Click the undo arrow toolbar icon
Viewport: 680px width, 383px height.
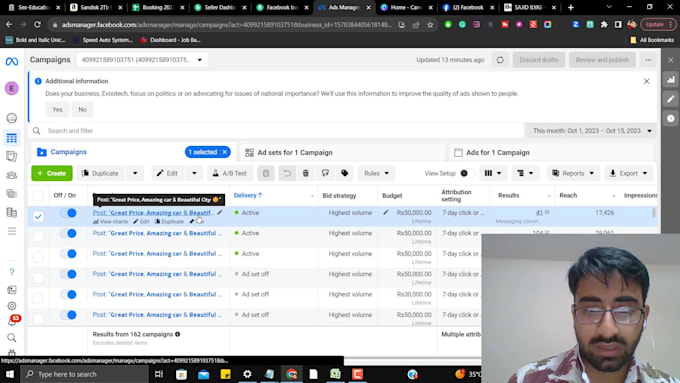click(287, 173)
